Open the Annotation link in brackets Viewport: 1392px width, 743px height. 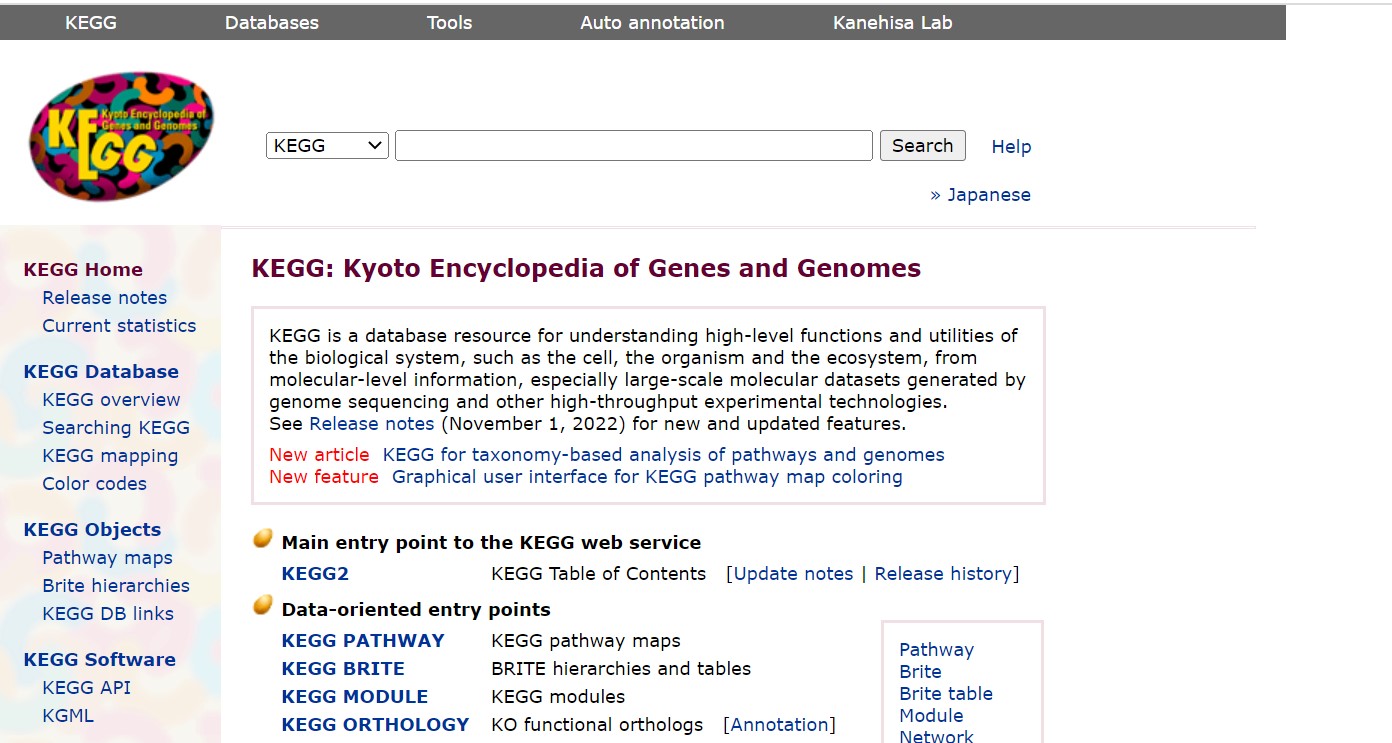coord(780,725)
